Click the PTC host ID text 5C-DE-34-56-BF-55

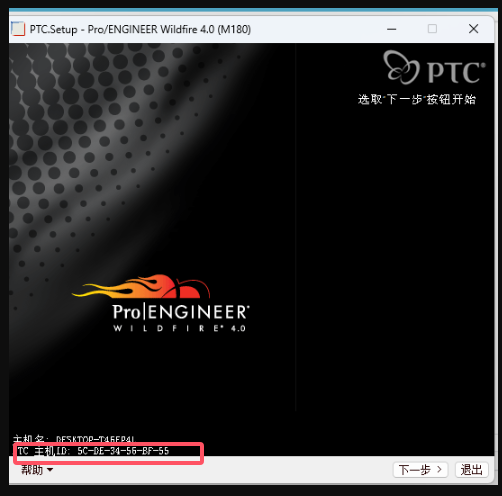(123, 451)
